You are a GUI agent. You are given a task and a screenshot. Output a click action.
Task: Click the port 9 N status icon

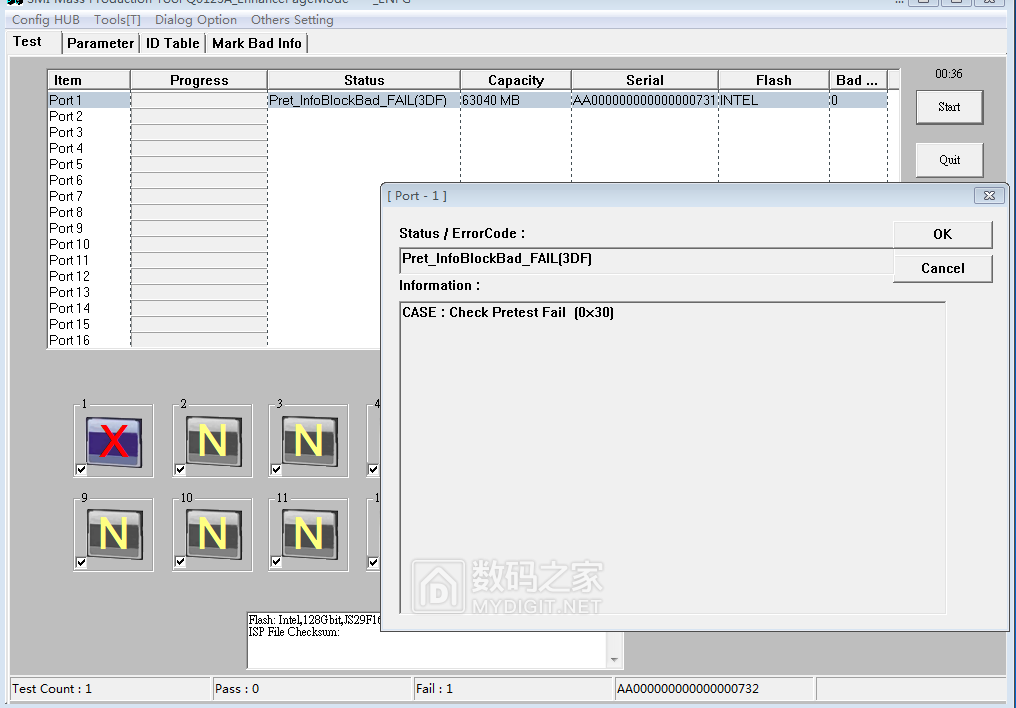(x=114, y=535)
